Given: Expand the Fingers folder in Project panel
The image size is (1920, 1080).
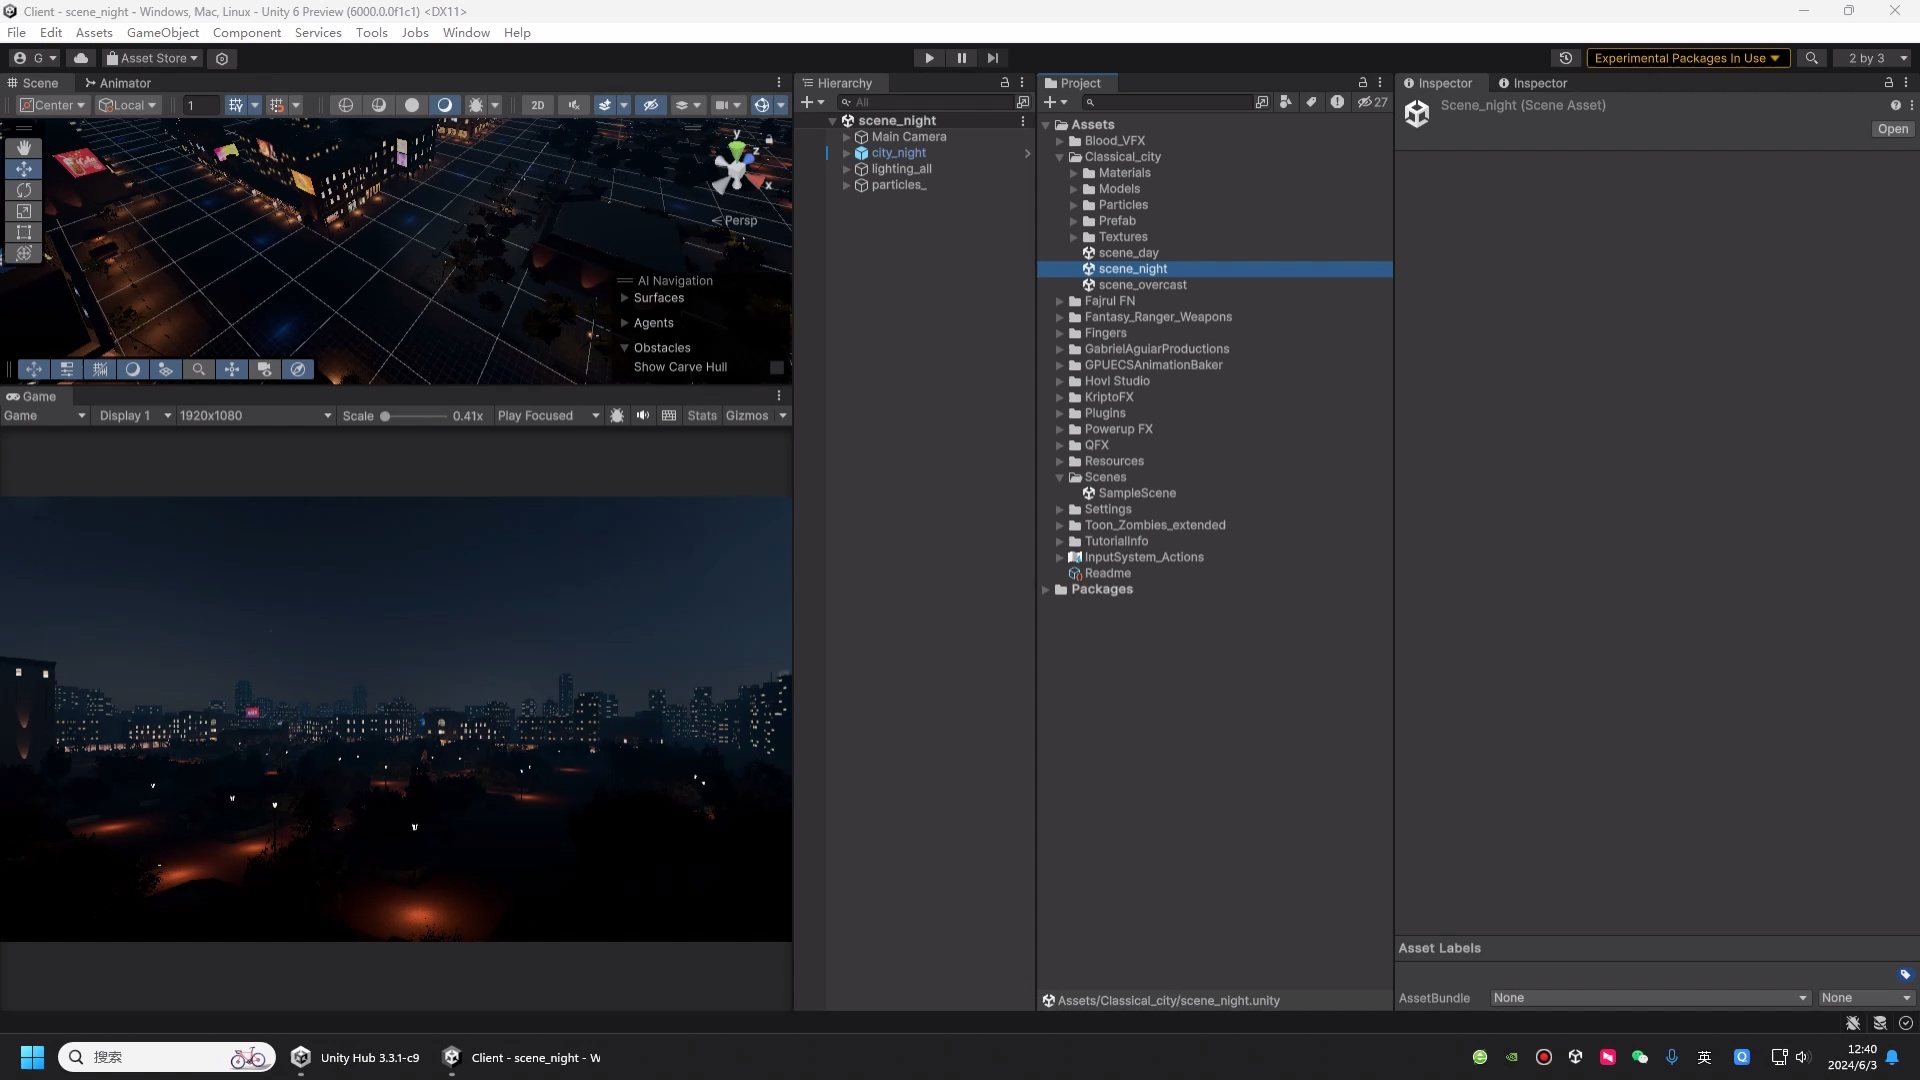Looking at the screenshot, I should pyautogui.click(x=1061, y=333).
